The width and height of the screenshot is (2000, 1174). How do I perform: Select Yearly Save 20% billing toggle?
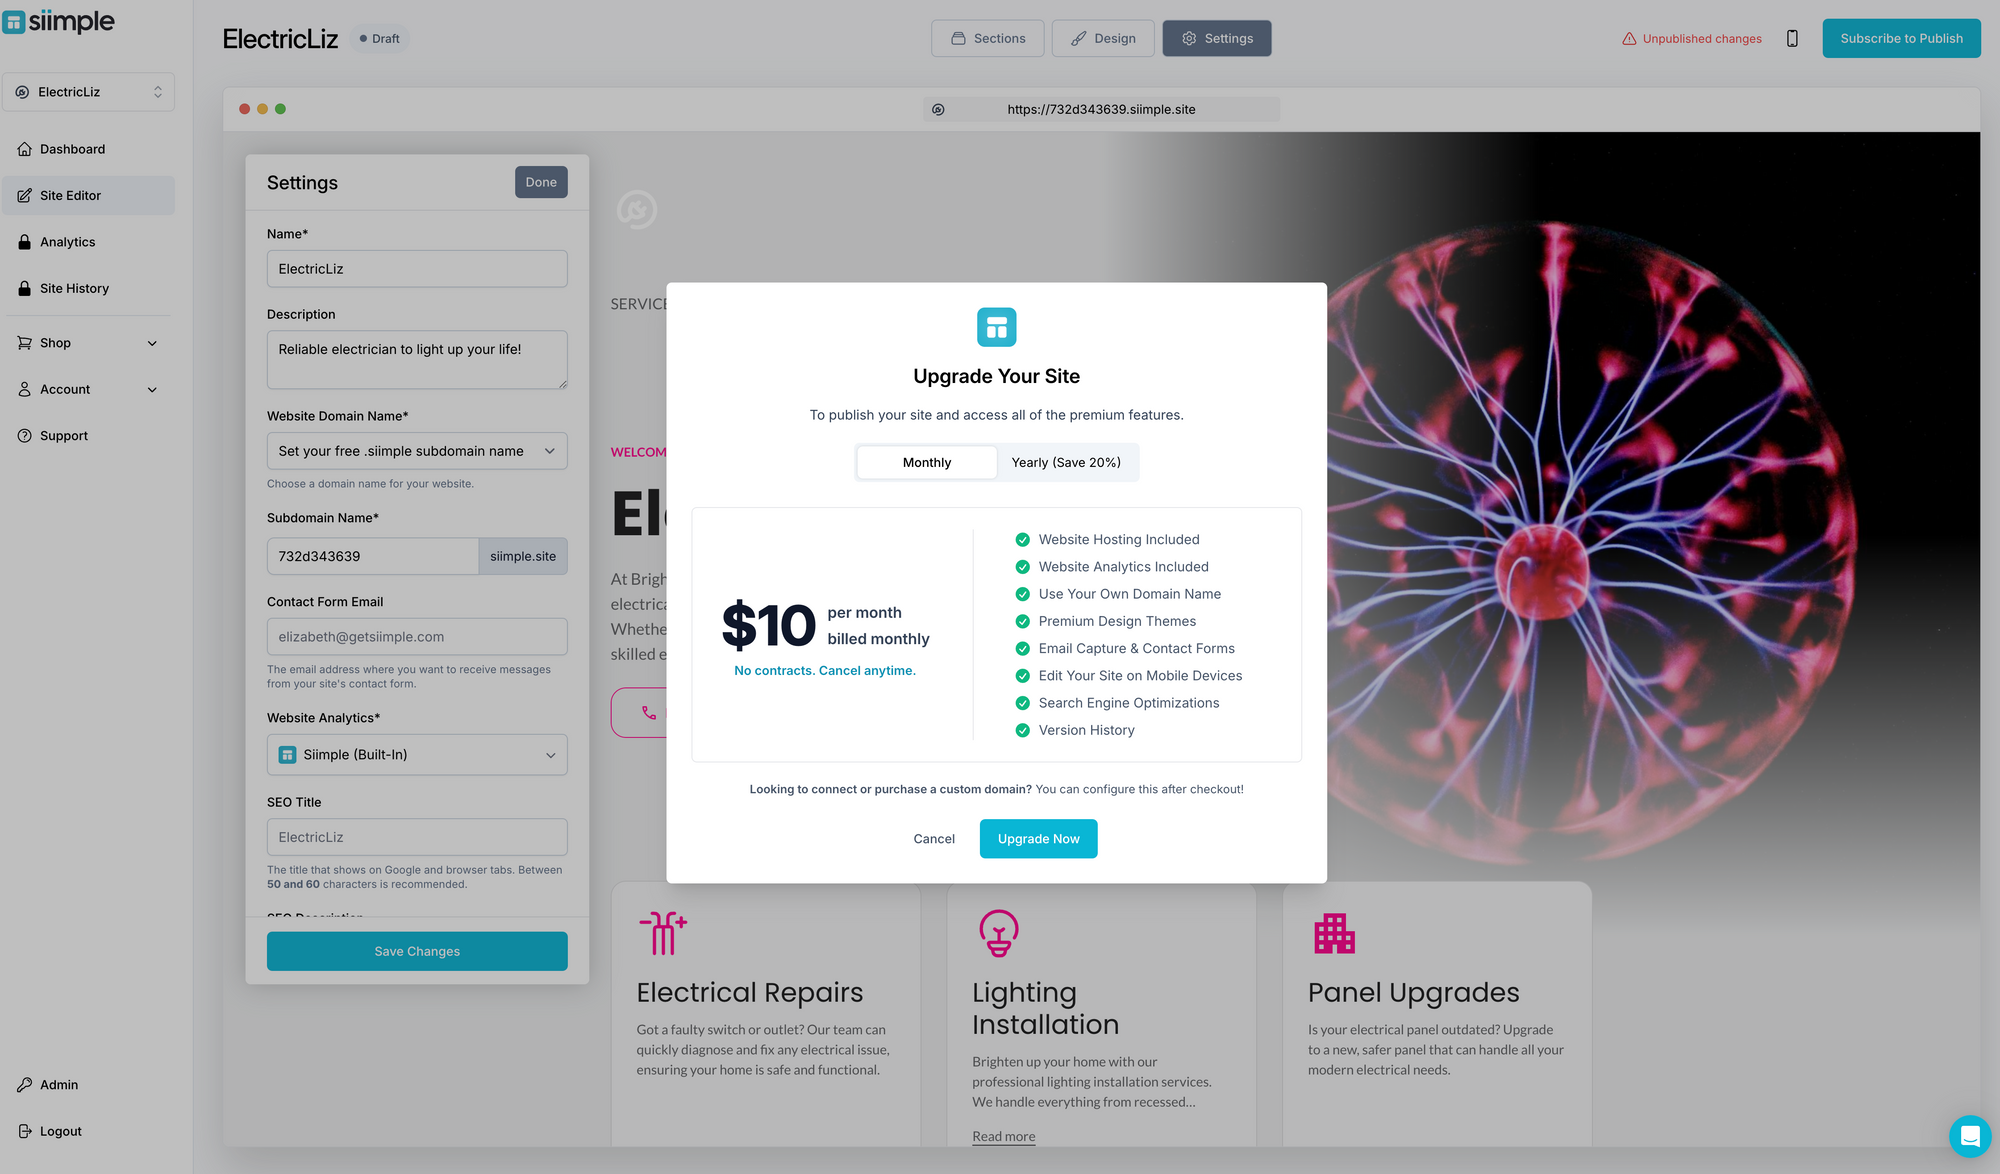[1066, 463]
